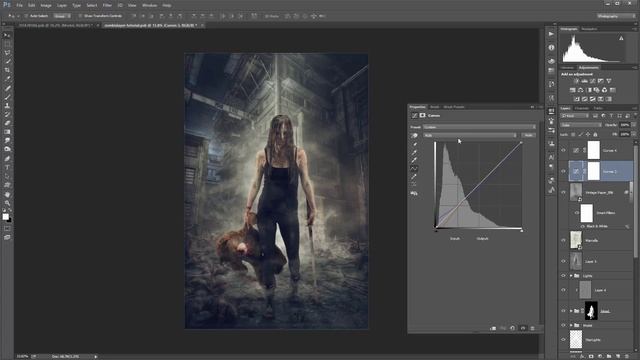The width and height of the screenshot is (640, 360).
Task: Reset Curves adjustment to defaults
Action: (x=513, y=328)
